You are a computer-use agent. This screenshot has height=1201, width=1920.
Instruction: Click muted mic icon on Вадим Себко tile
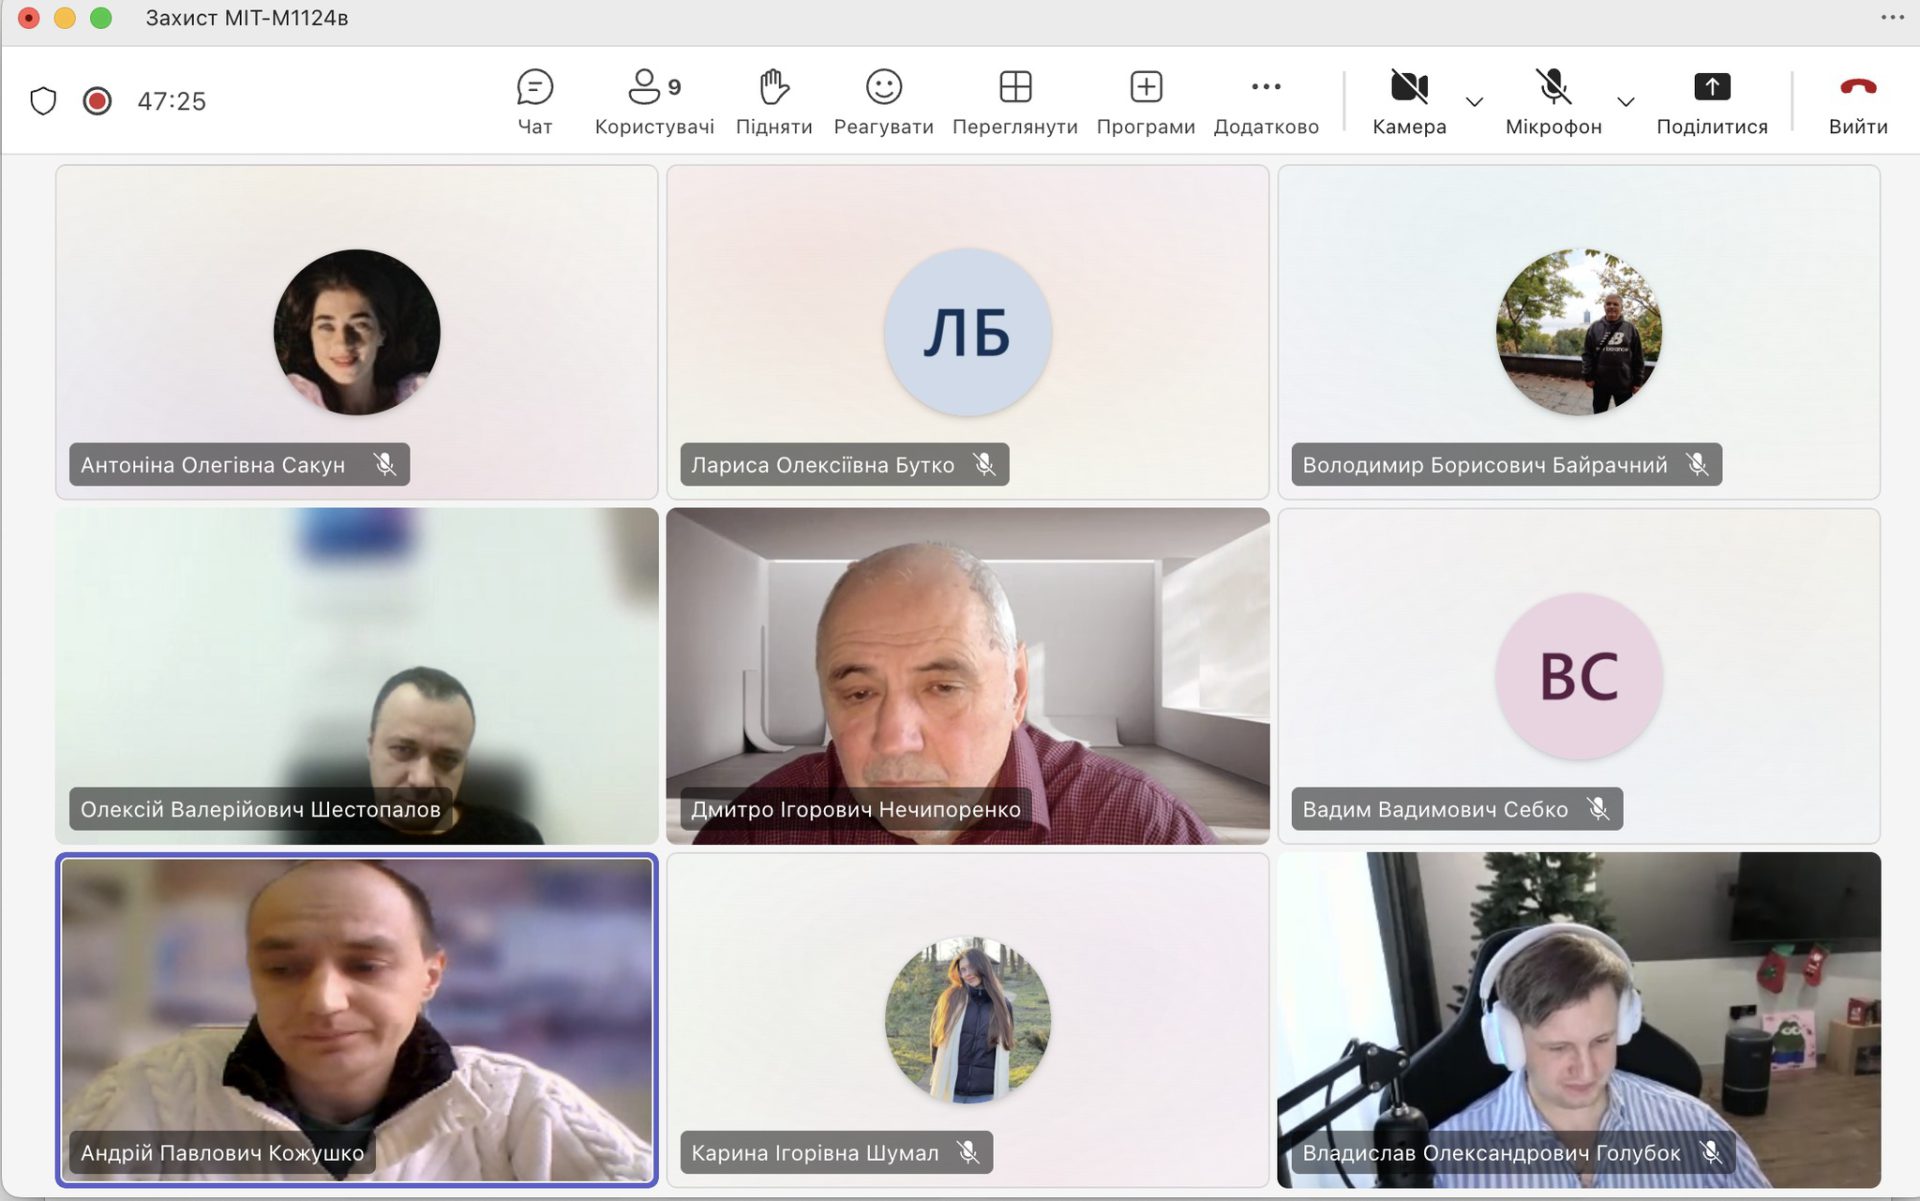pyautogui.click(x=1598, y=809)
